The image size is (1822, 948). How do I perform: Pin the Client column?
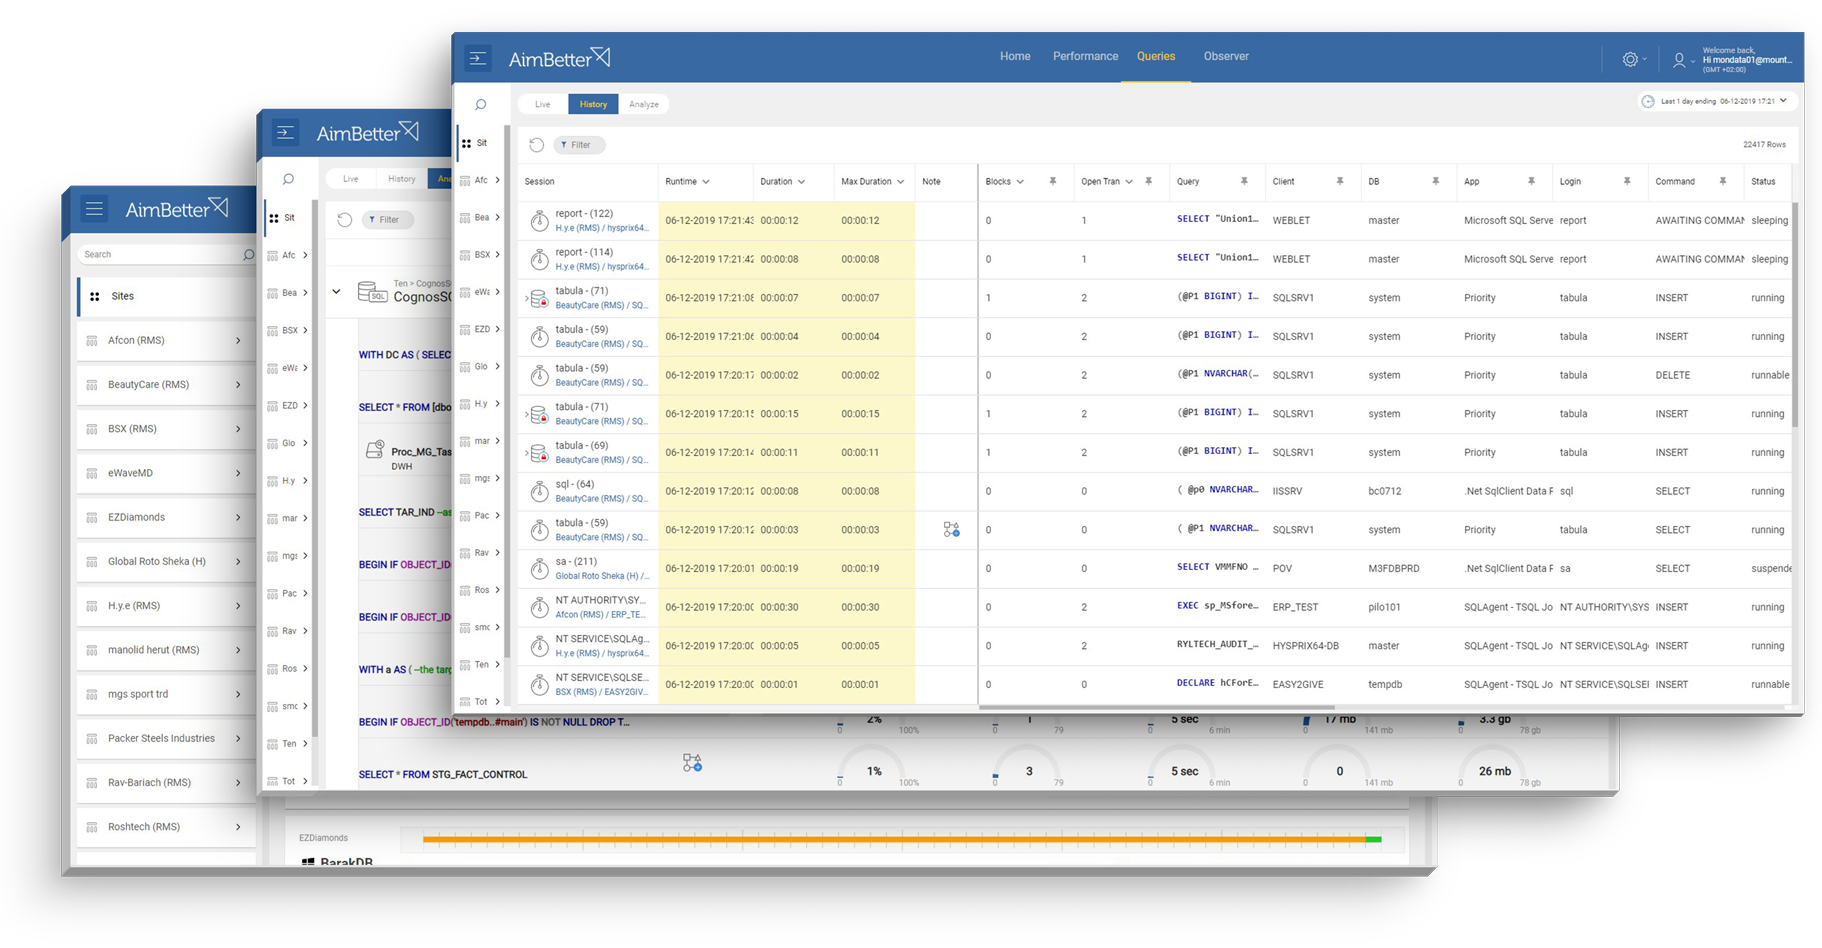coord(1340,181)
